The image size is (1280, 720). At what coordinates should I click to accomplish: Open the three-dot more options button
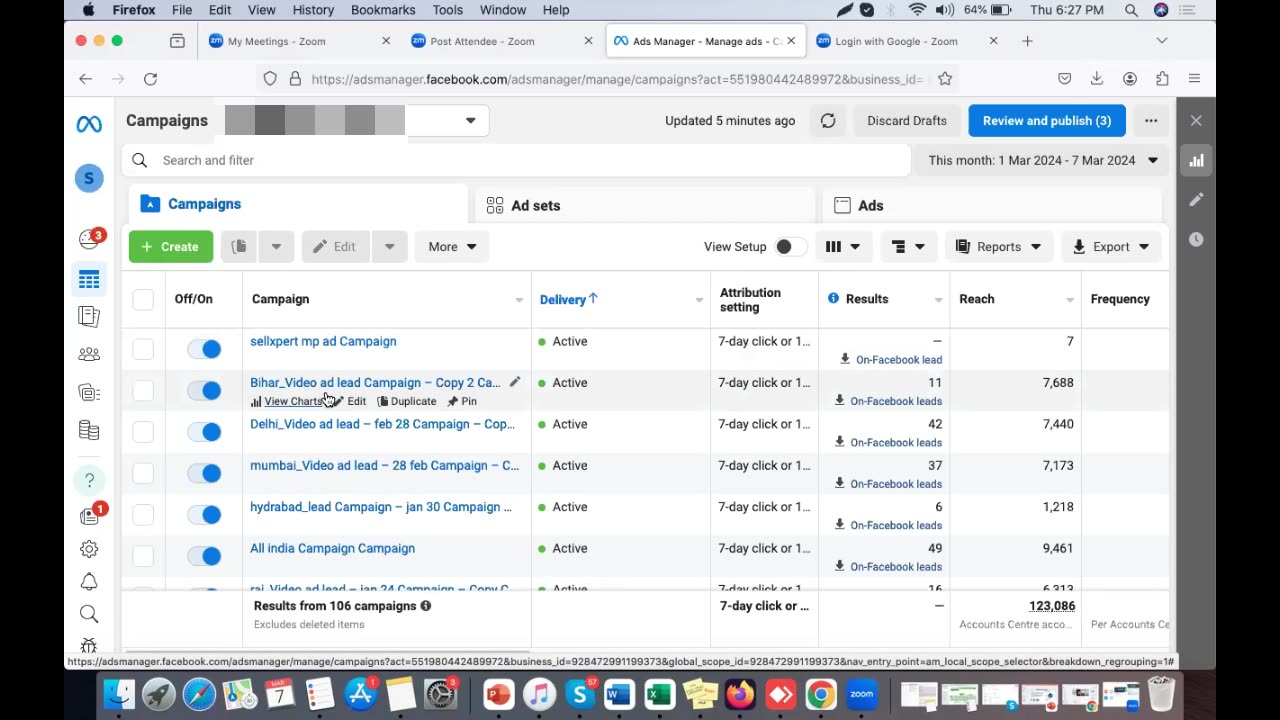click(1151, 121)
